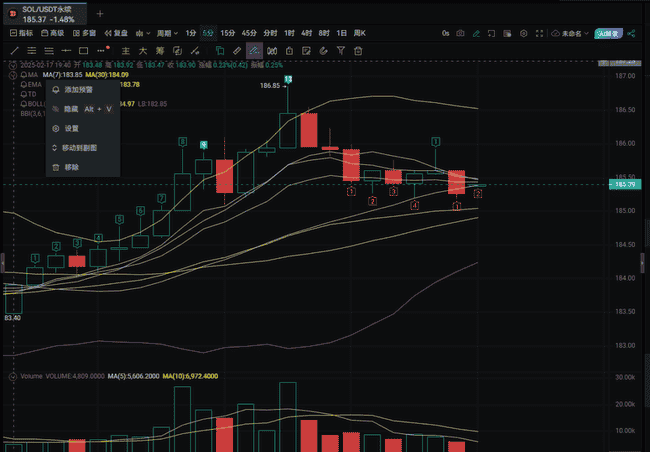The width and height of the screenshot is (650, 452).
Task: Choose 移除 from context menu
Action: pyautogui.click(x=71, y=167)
